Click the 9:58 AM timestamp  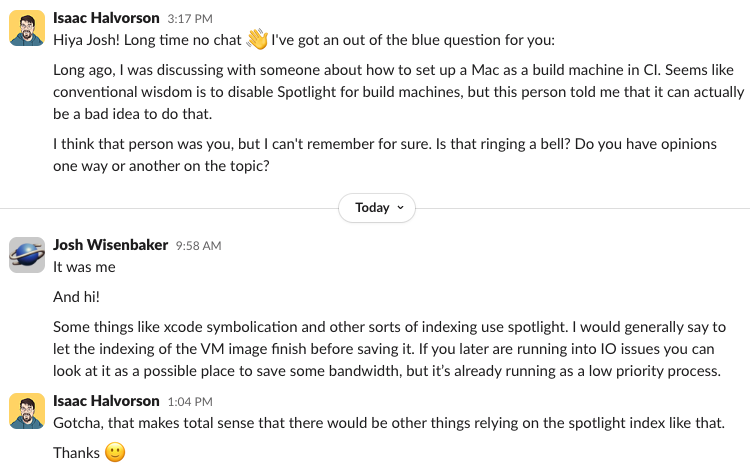click(x=199, y=246)
